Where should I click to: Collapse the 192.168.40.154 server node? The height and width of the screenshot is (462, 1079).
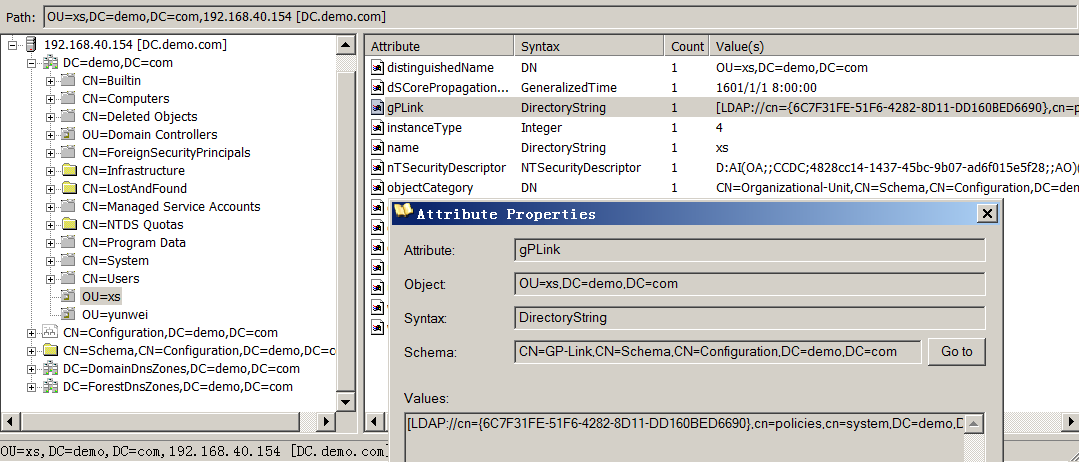coord(12,45)
